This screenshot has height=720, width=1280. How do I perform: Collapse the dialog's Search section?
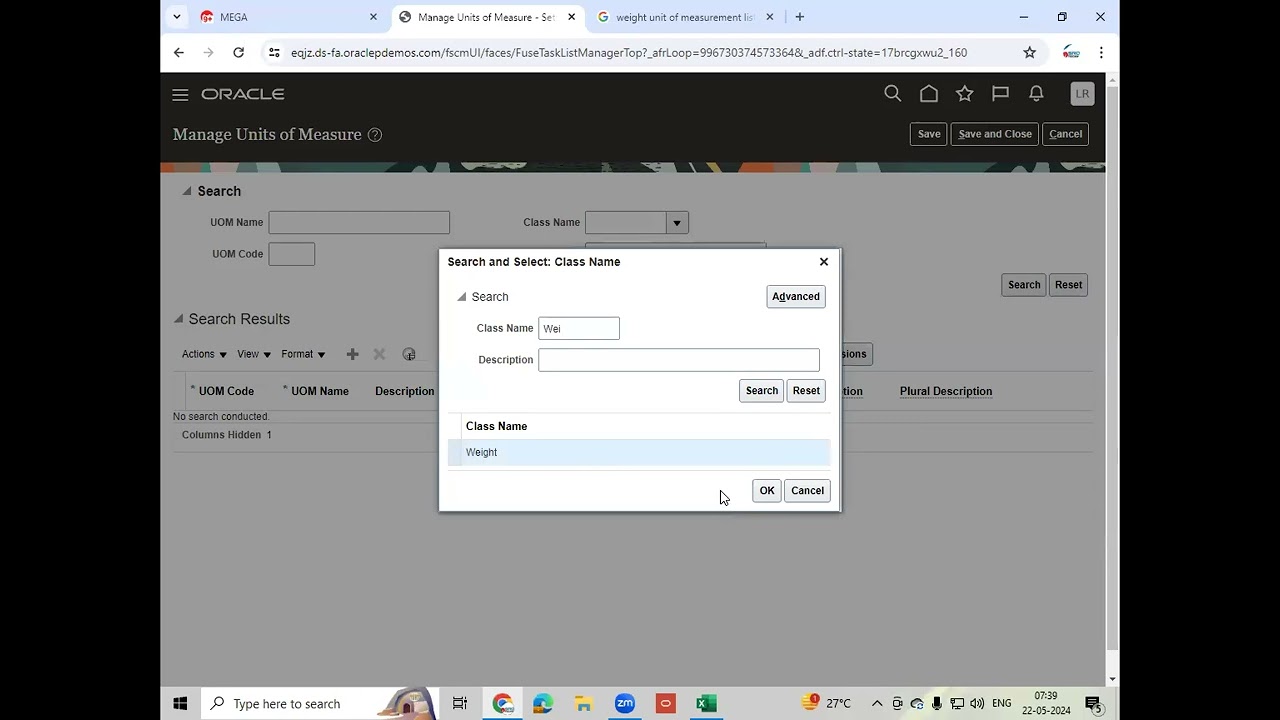point(461,297)
